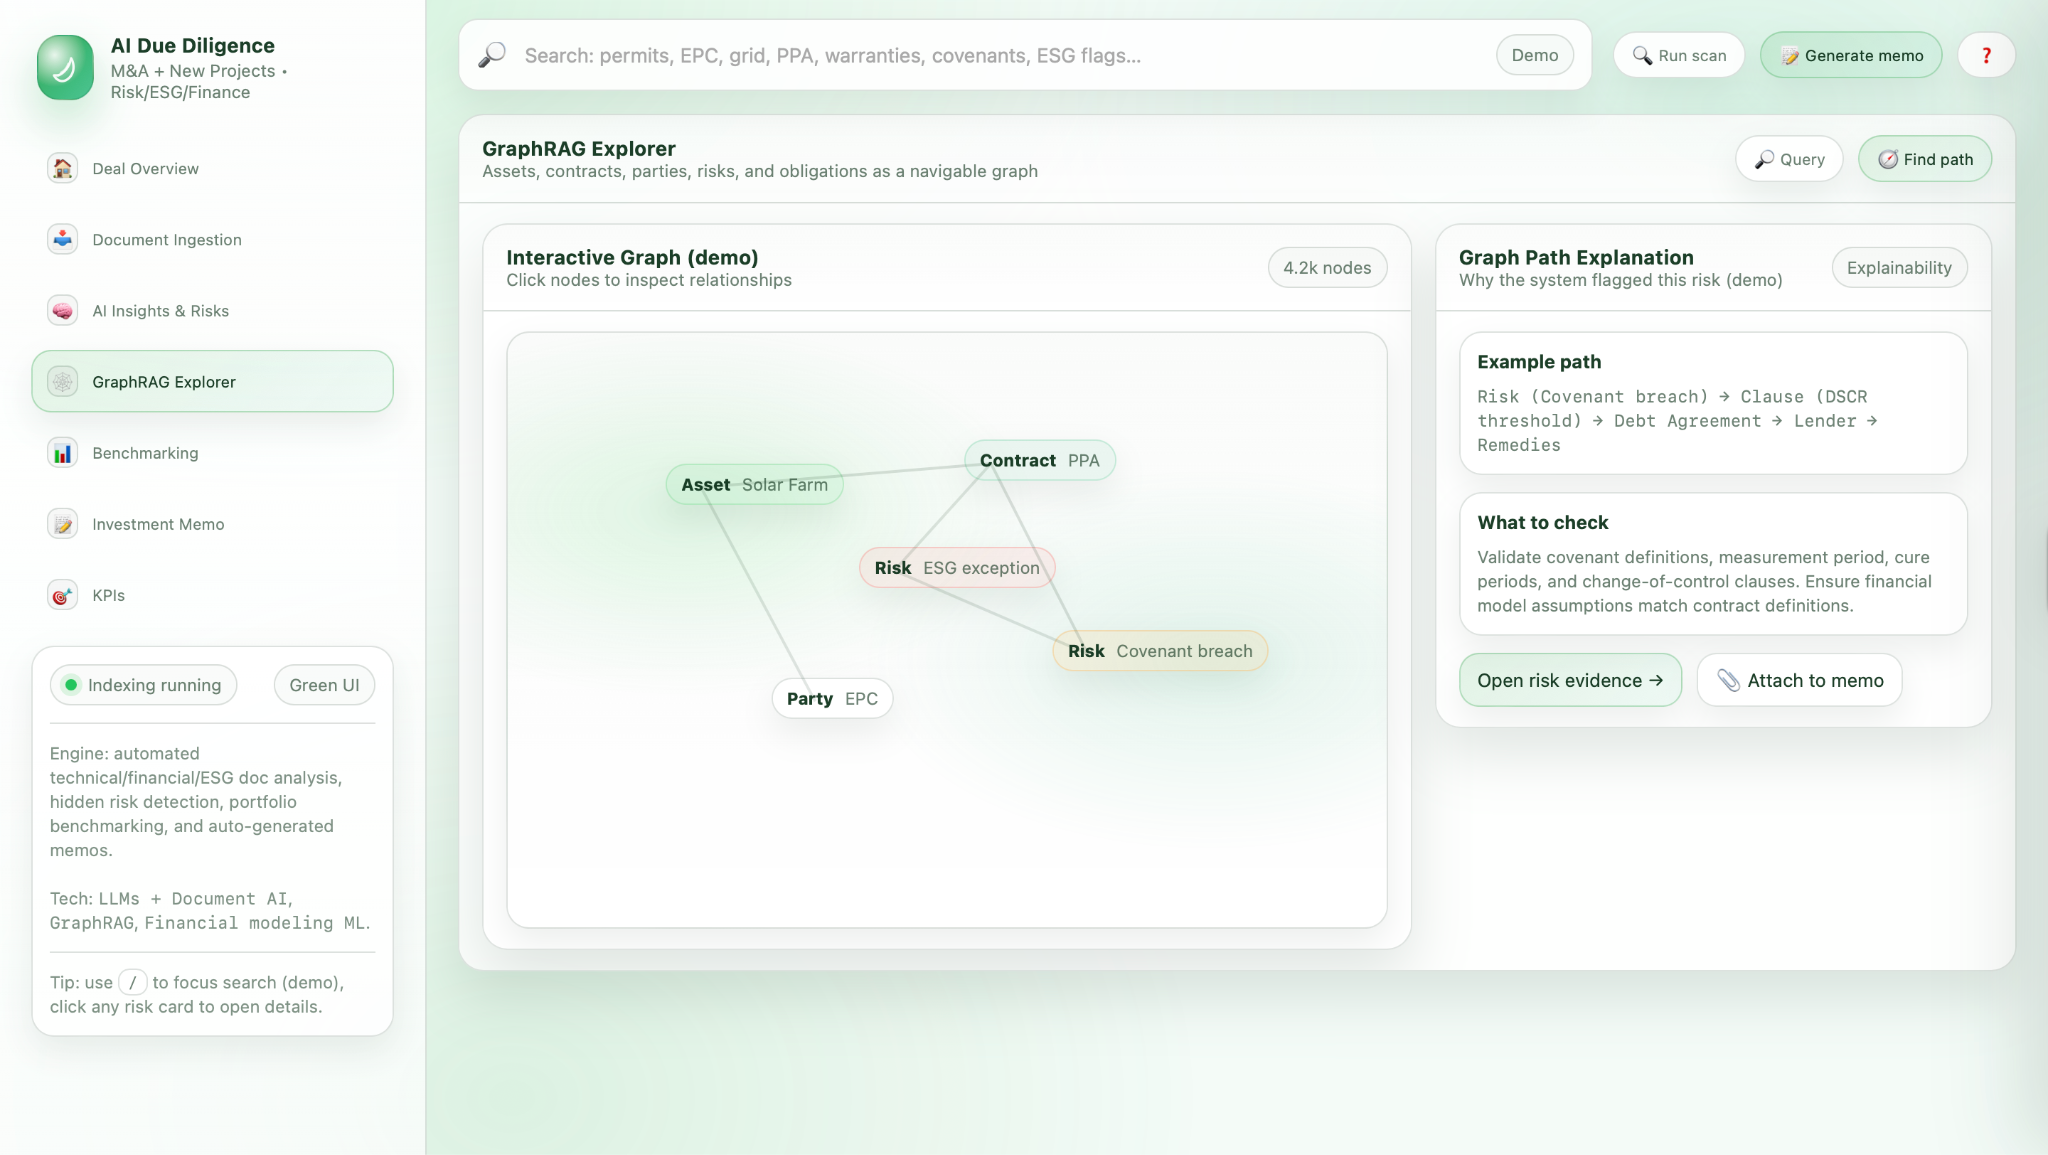Click Open risk evidence button
Image resolution: width=2048 pixels, height=1155 pixels.
pyautogui.click(x=1569, y=680)
